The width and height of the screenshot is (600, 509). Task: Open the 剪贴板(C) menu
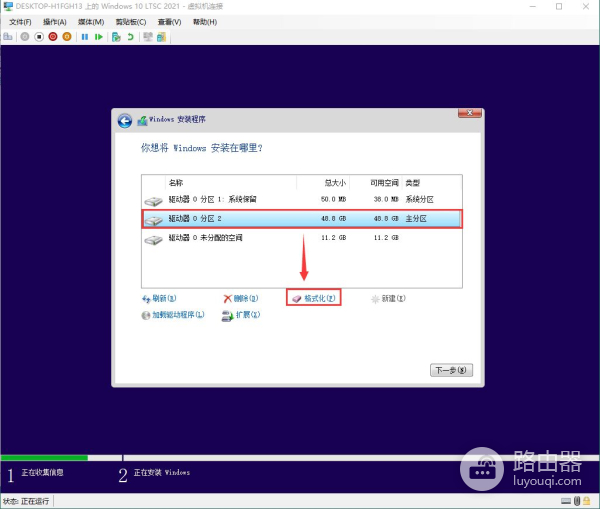(x=131, y=22)
